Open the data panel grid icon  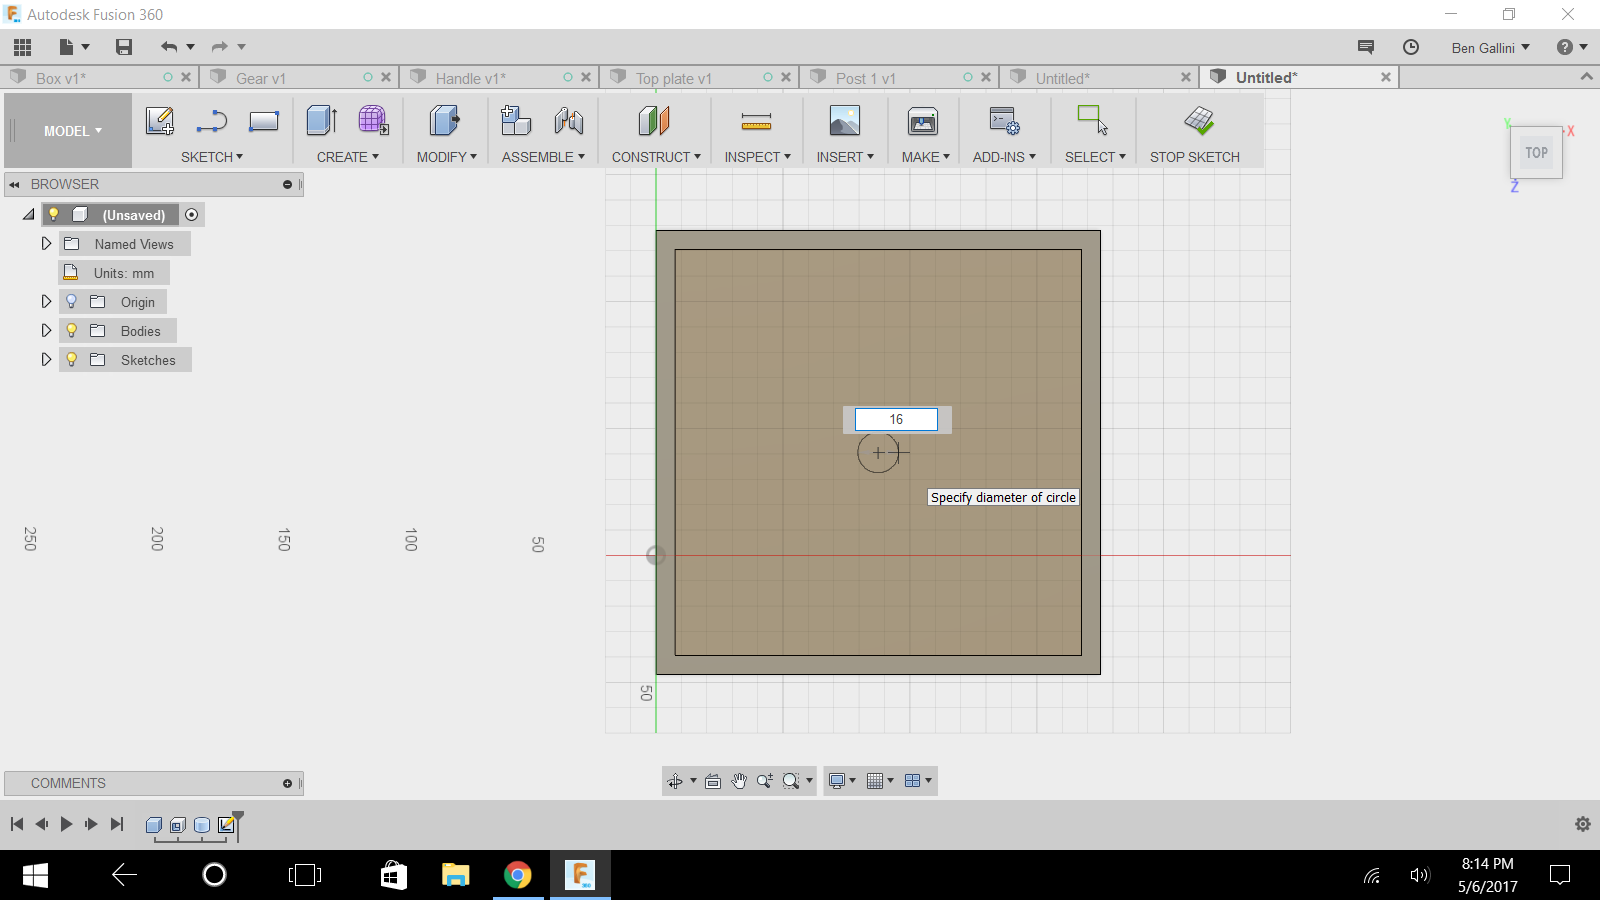(23, 47)
